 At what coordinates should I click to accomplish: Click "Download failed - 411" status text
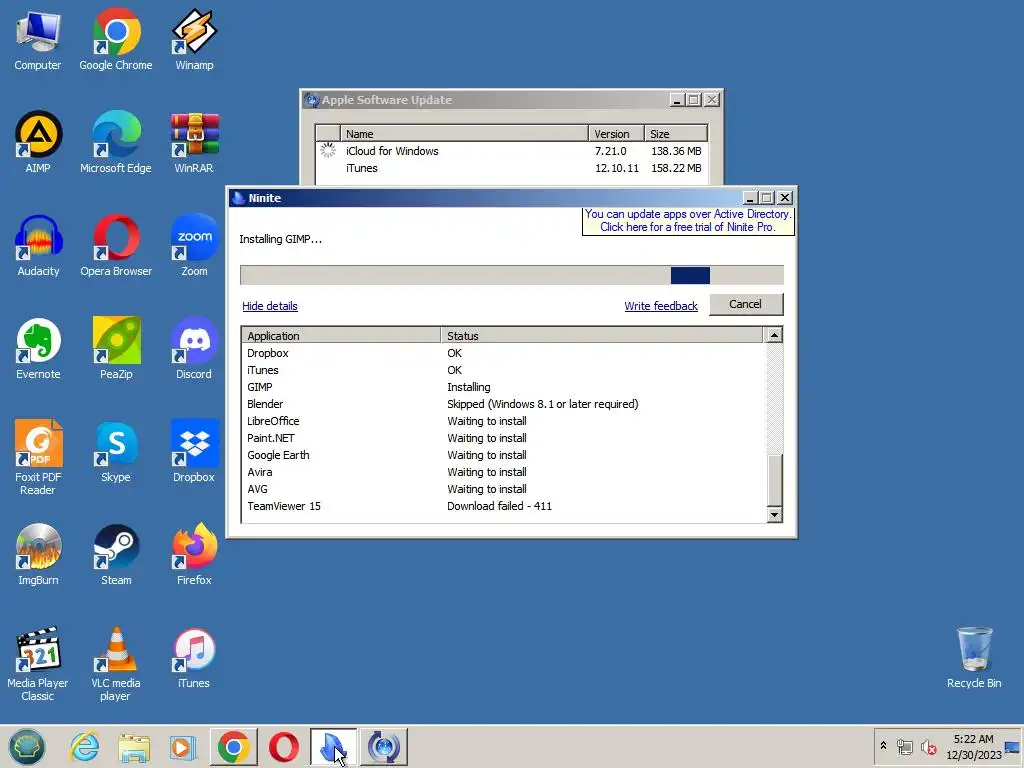coord(499,505)
